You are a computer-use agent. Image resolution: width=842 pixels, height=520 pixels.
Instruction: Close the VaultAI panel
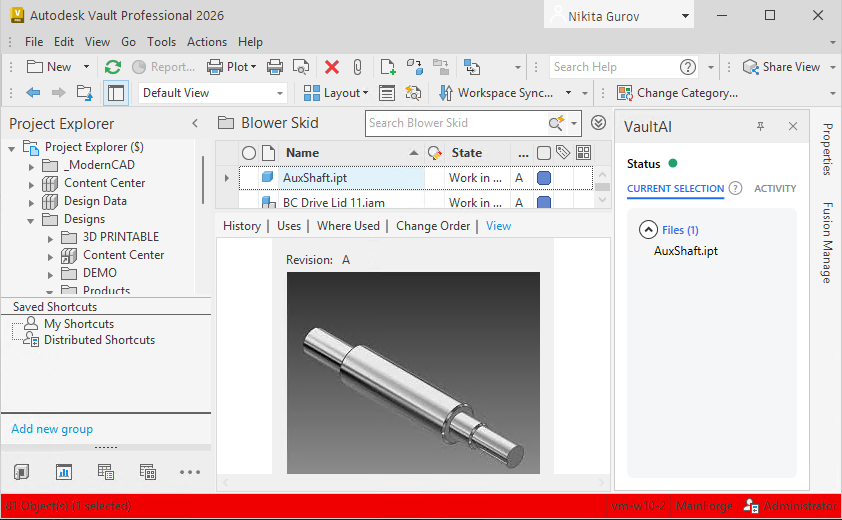(793, 126)
